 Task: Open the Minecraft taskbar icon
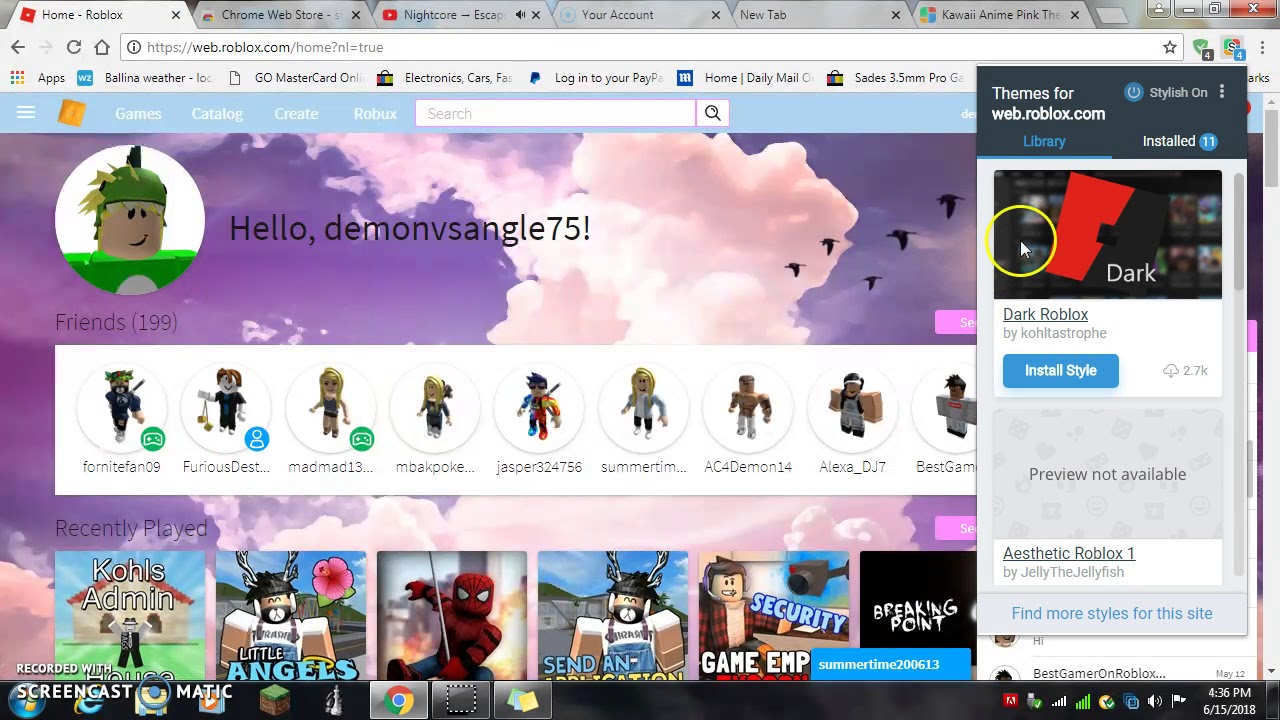pos(275,701)
